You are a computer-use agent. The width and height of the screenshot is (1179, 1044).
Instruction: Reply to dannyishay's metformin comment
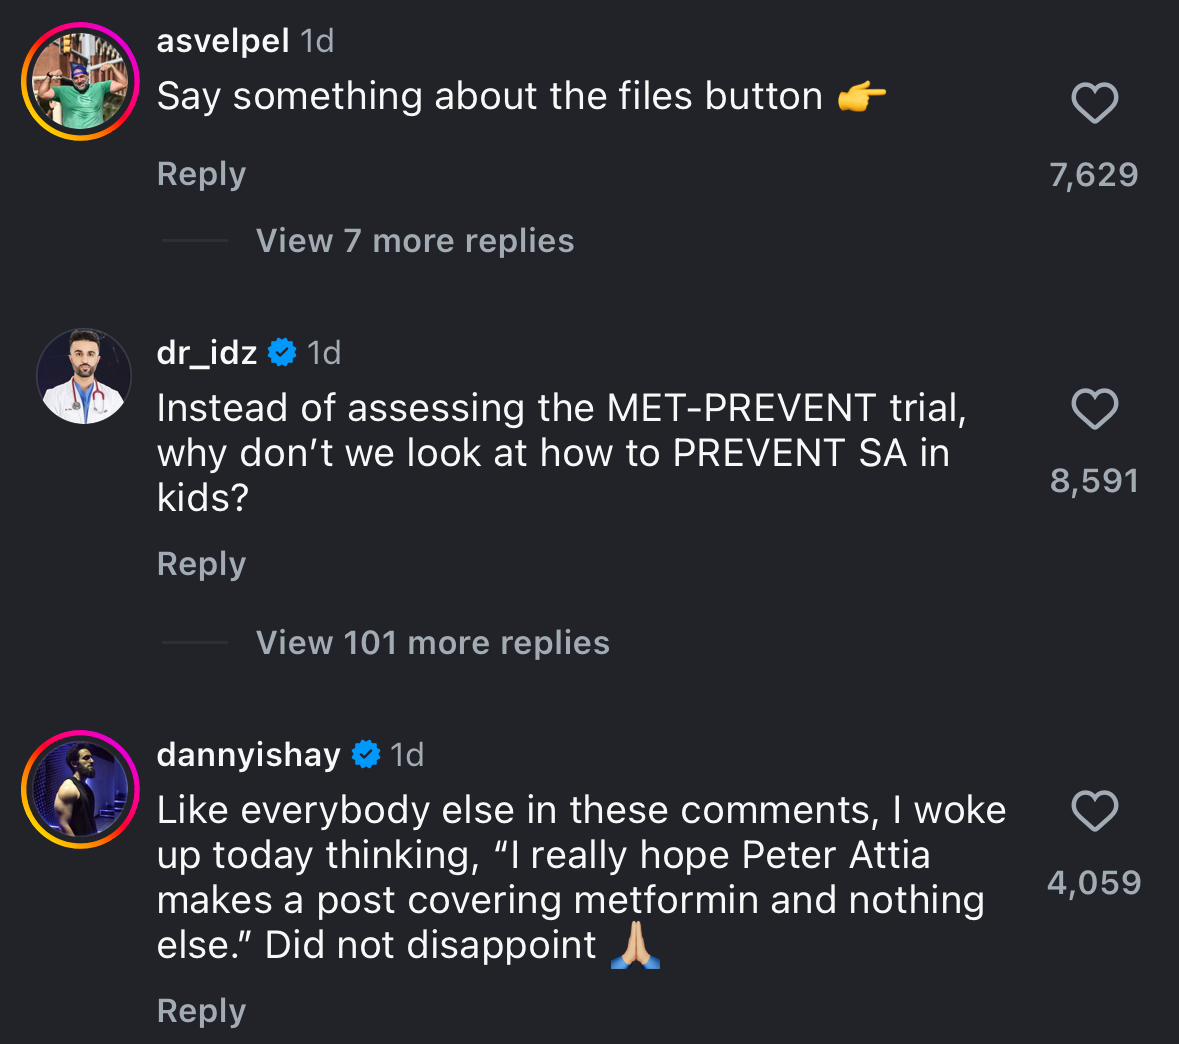point(201,1011)
